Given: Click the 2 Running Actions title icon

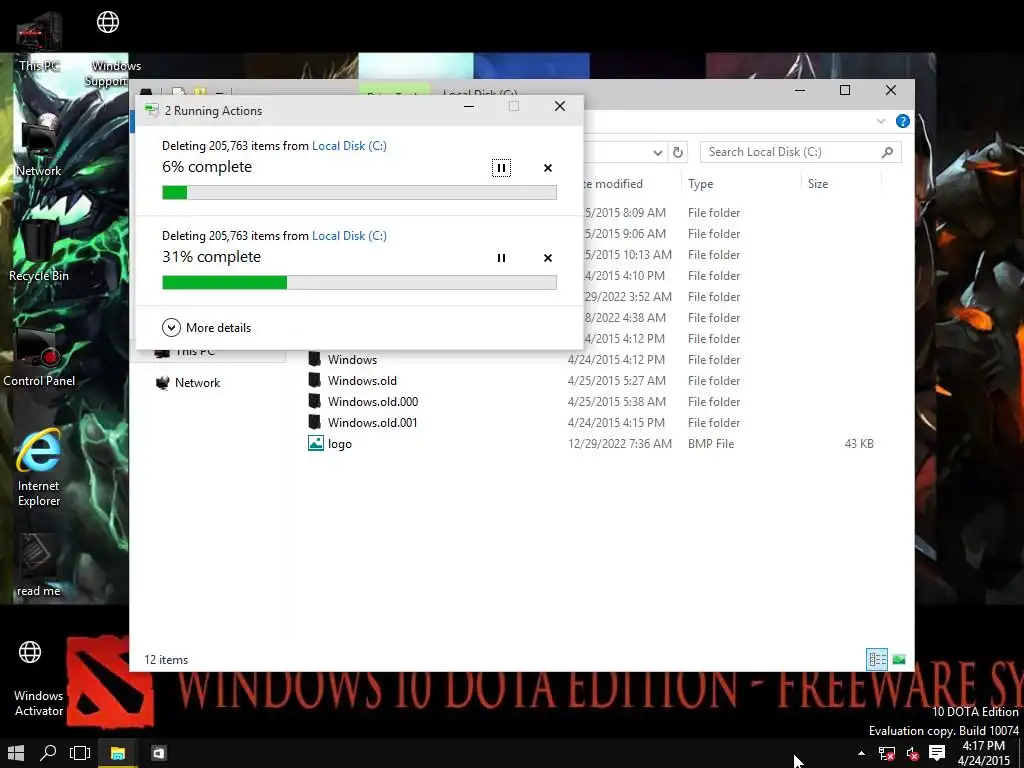Looking at the screenshot, I should tap(152, 110).
